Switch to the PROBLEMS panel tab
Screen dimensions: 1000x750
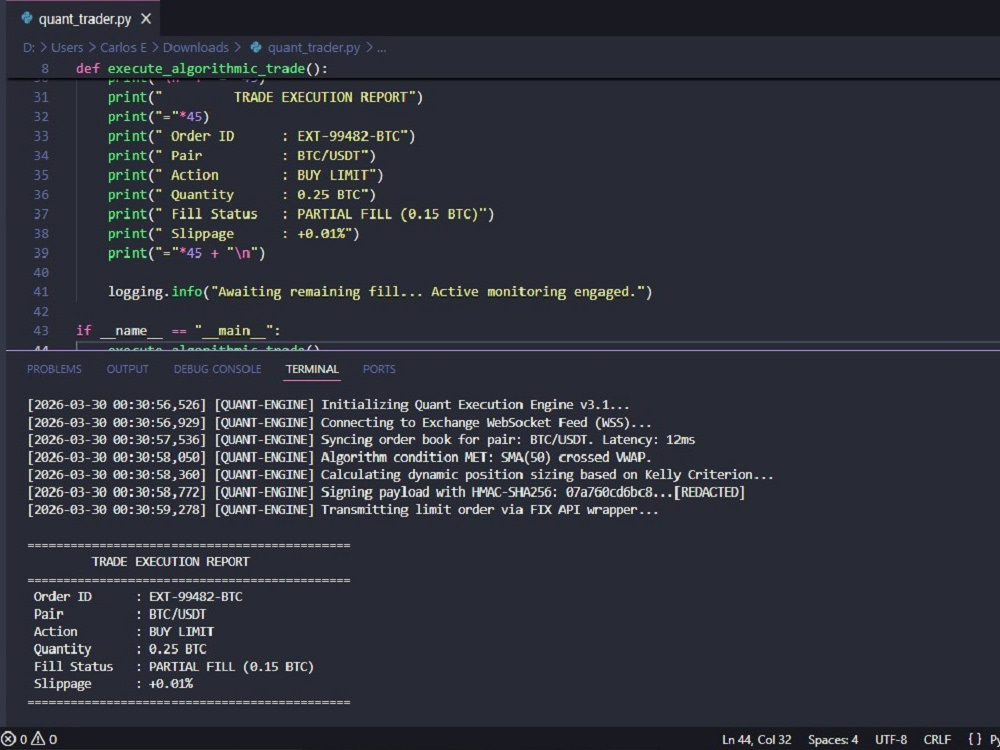[x=54, y=369]
